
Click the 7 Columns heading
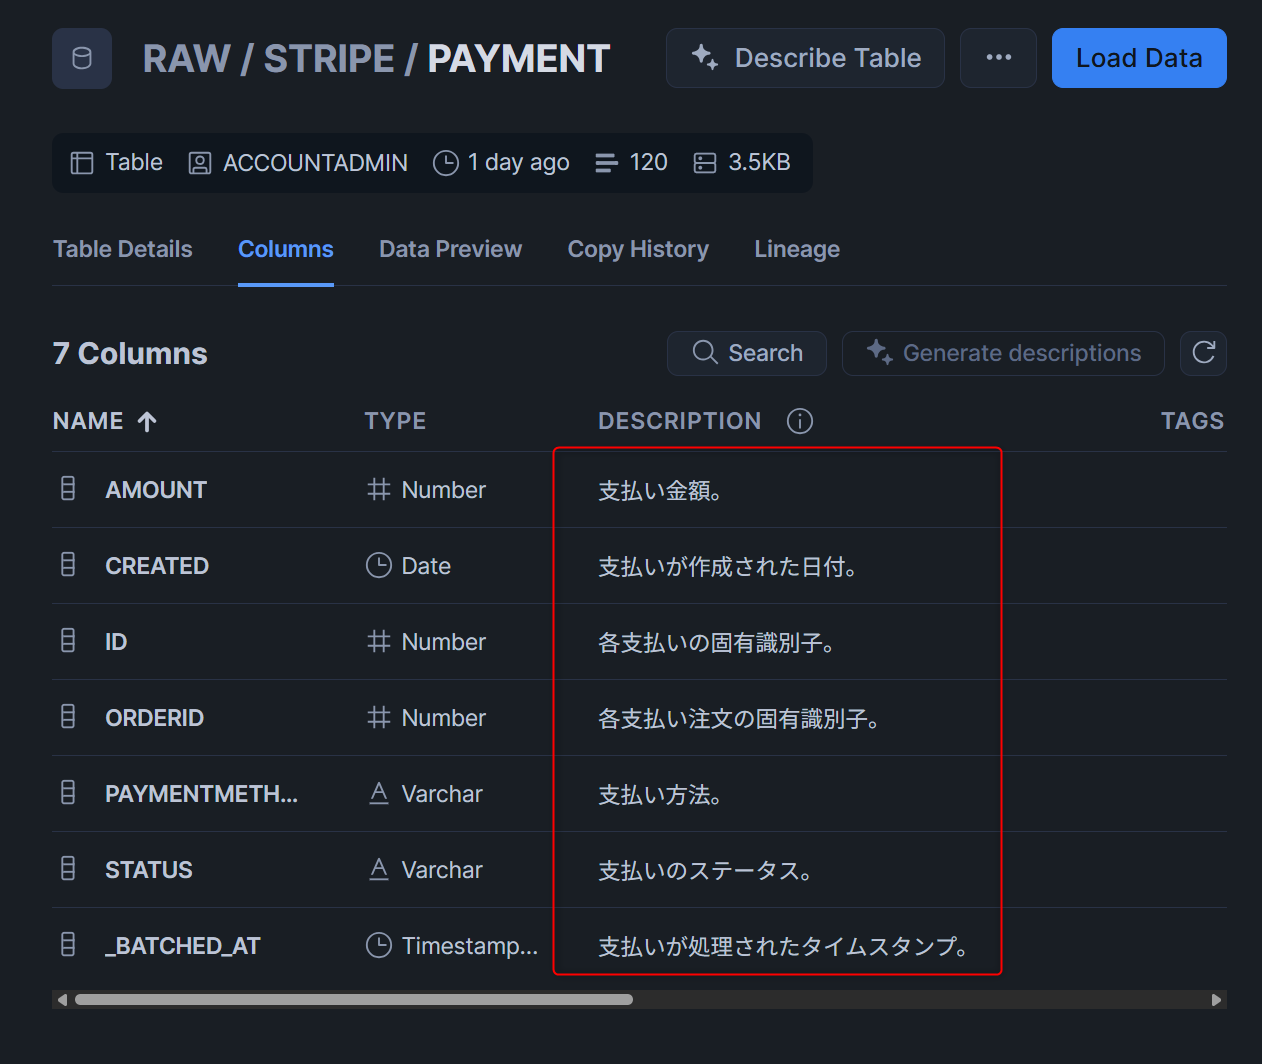pyautogui.click(x=130, y=353)
